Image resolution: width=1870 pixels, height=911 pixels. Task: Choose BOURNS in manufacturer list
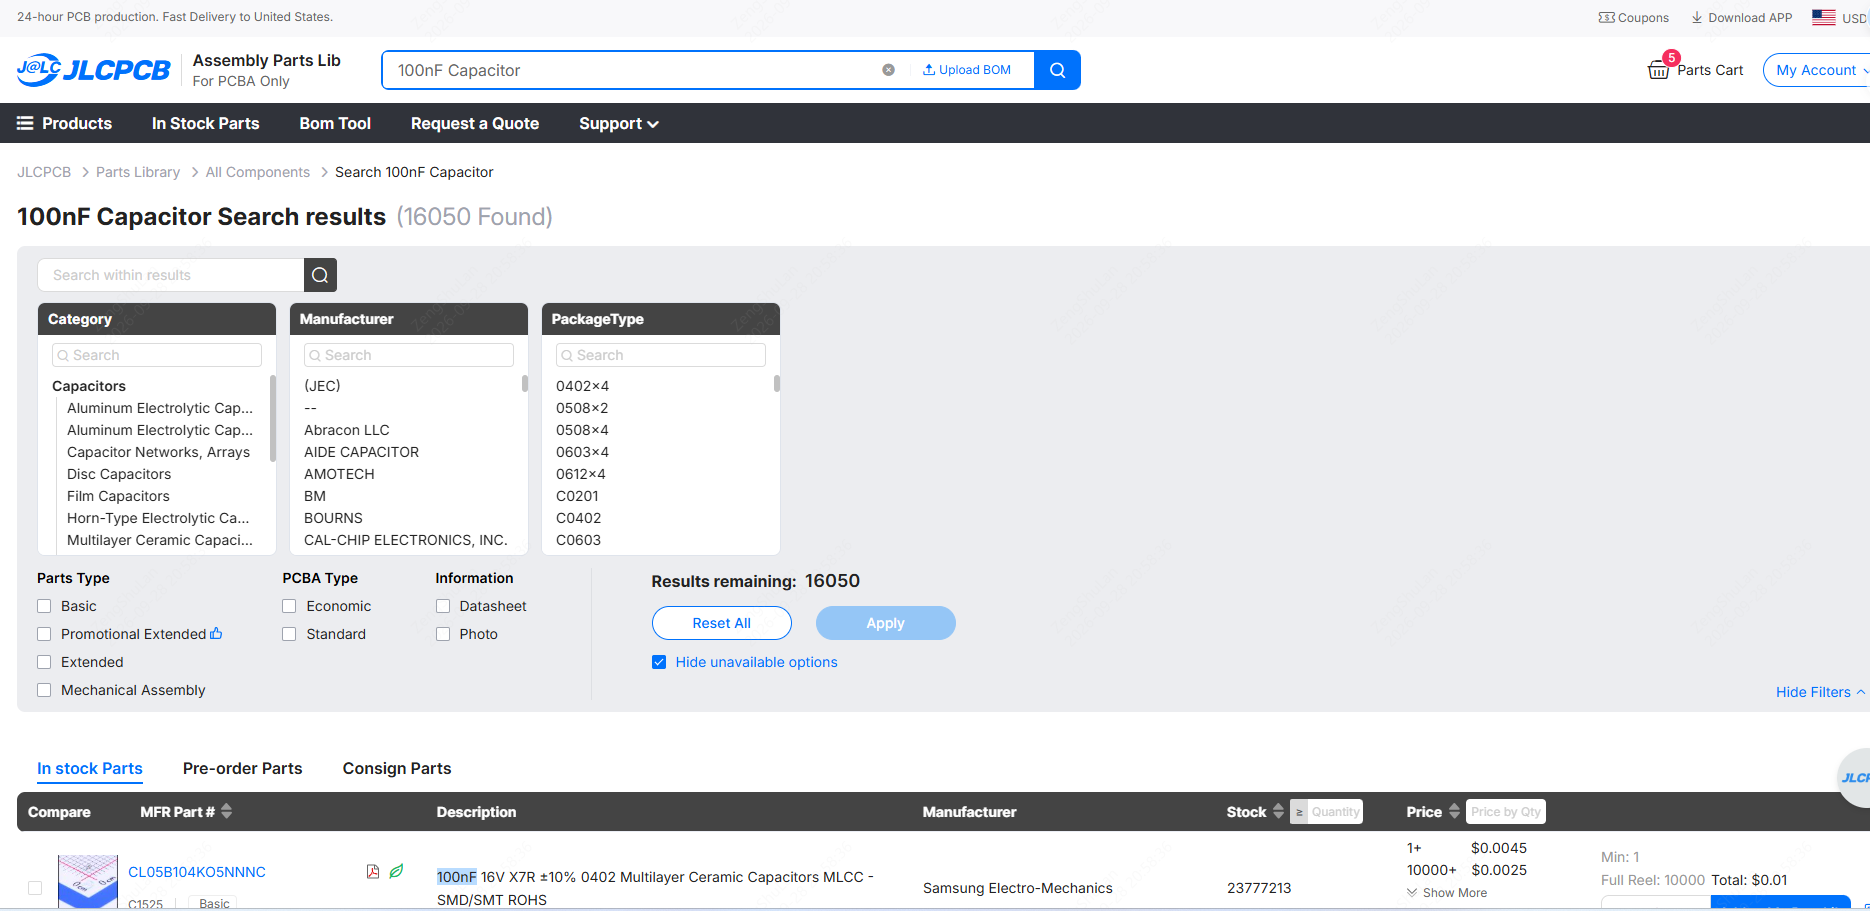pyautogui.click(x=333, y=518)
